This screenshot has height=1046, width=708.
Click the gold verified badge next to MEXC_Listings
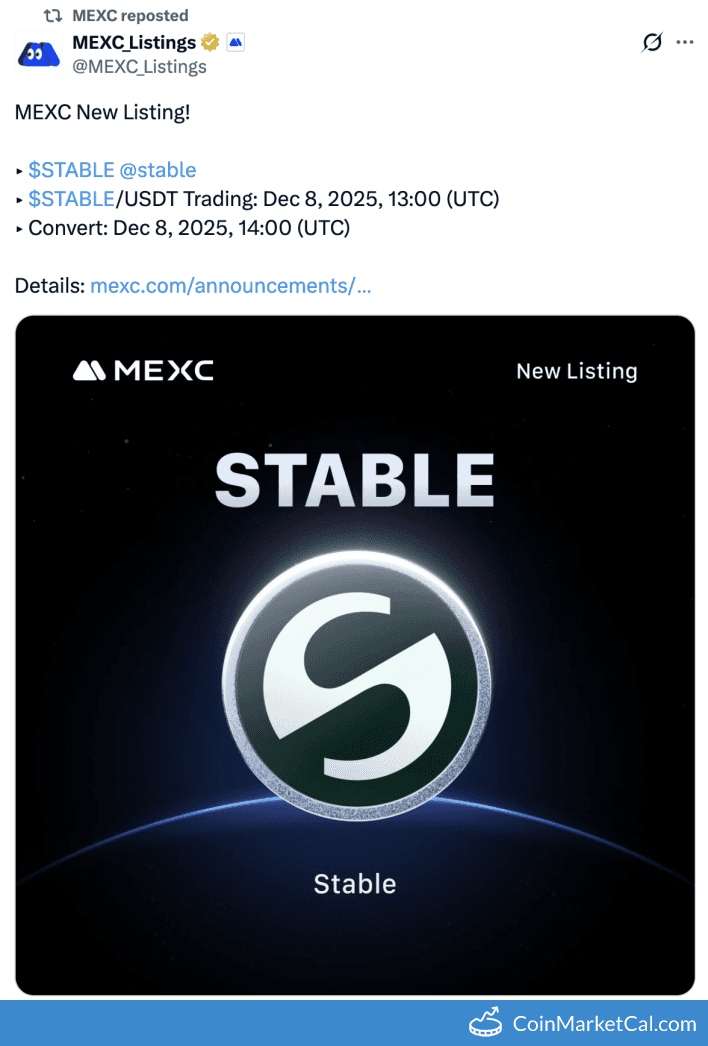[x=209, y=42]
